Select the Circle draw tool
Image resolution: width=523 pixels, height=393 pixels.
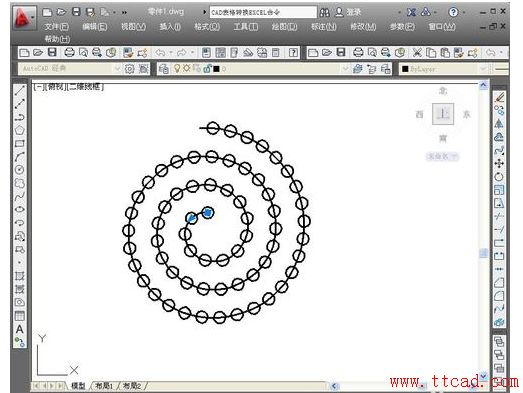(x=20, y=170)
